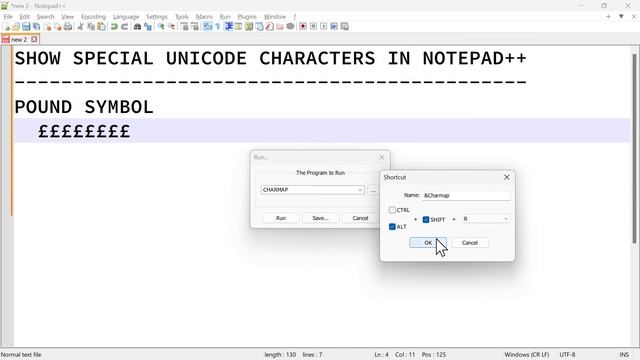Toggle Show All Characters pilcrow icon
This screenshot has height=360, width=640.
pyautogui.click(x=218, y=27)
